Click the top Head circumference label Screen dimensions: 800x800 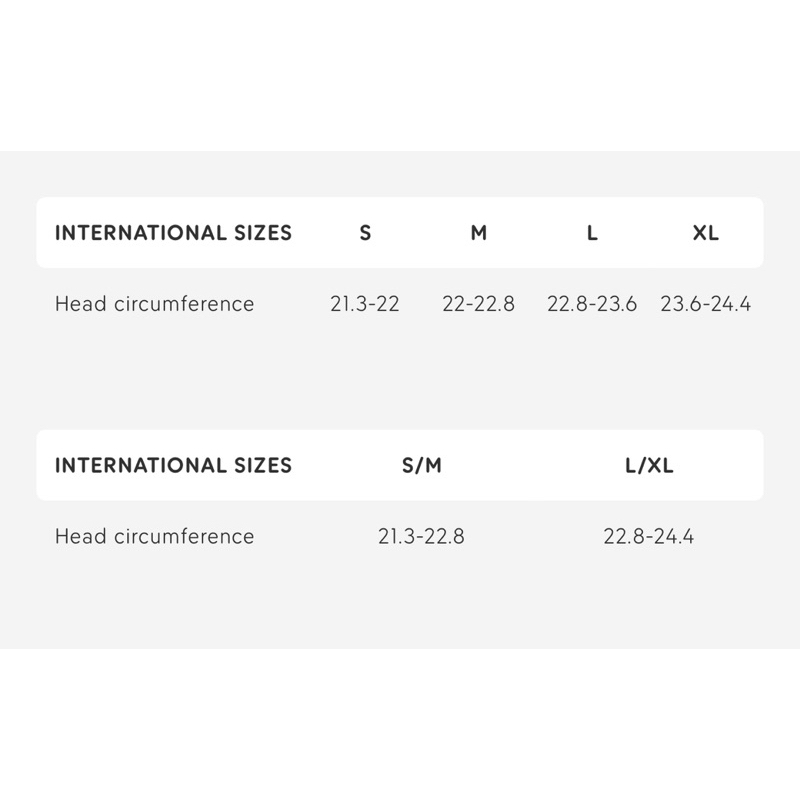(x=155, y=304)
